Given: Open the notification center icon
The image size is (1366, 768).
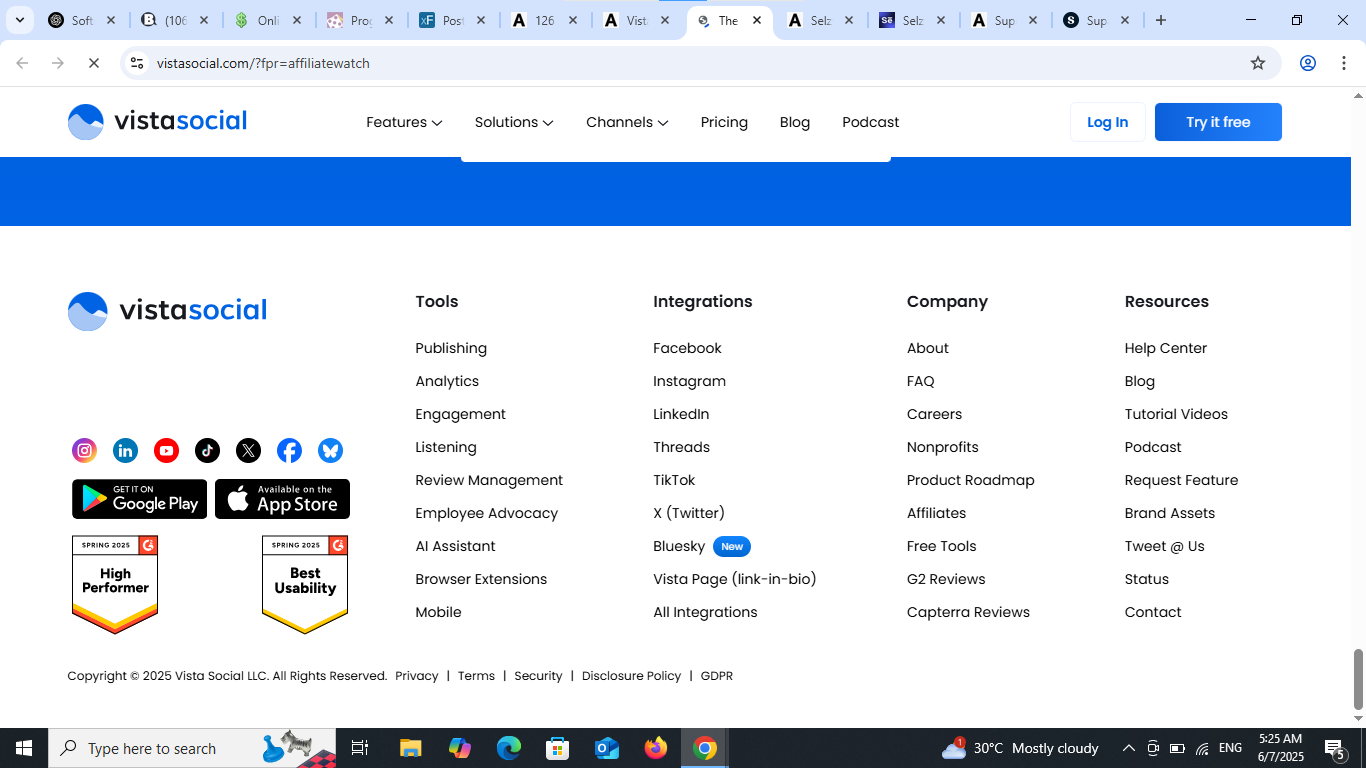Looking at the screenshot, I should tap(1334, 748).
